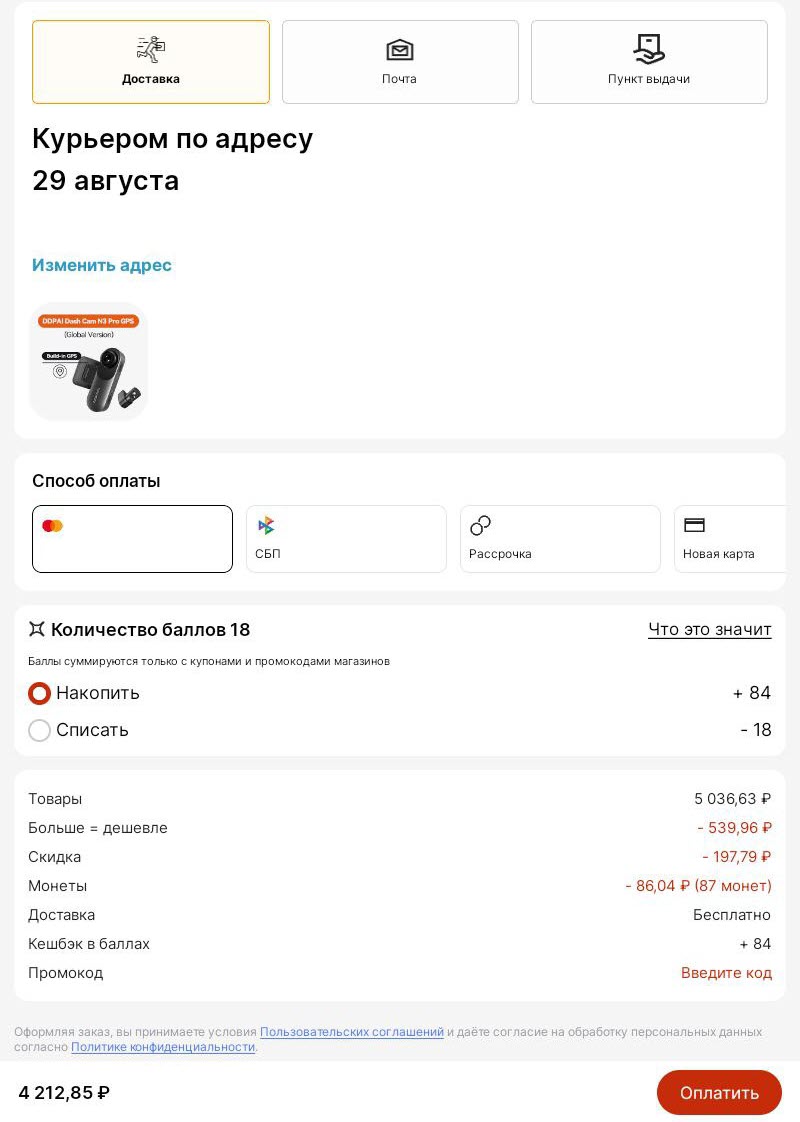
Task: Click the points icon beside Количество баллов
Action: [x=37, y=629]
